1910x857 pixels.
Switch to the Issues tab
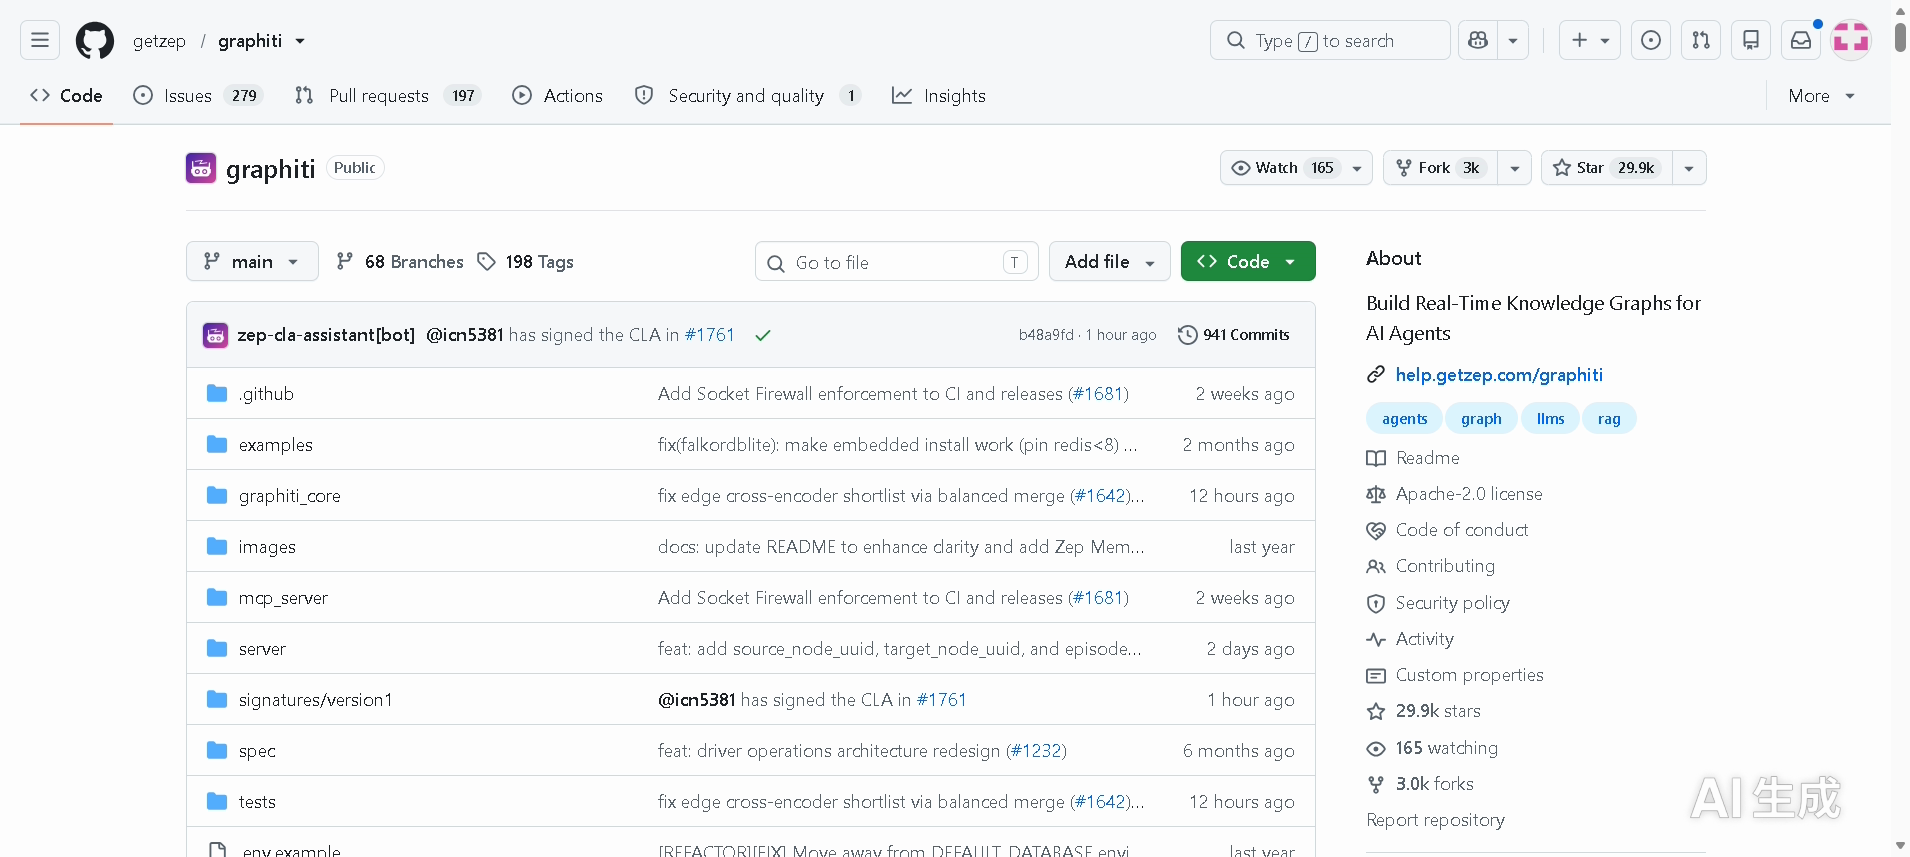pyautogui.click(x=197, y=96)
